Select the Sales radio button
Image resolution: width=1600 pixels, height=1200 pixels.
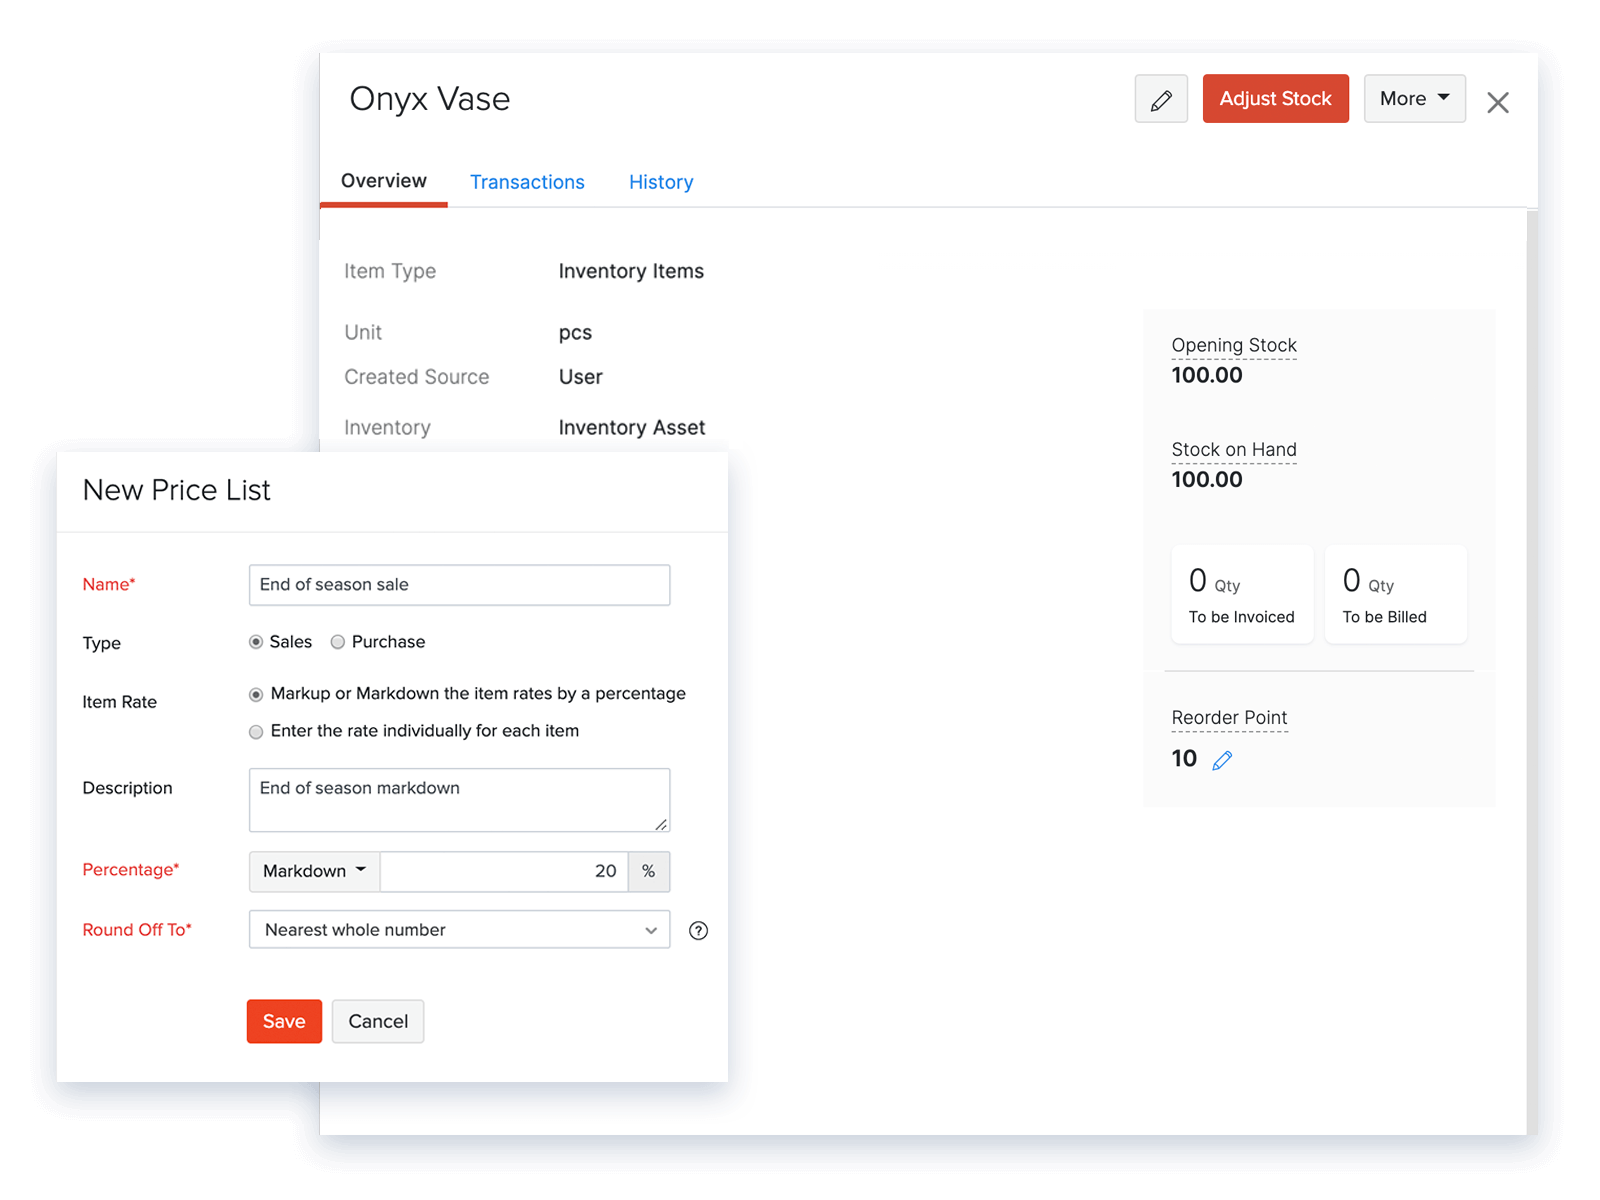(255, 642)
